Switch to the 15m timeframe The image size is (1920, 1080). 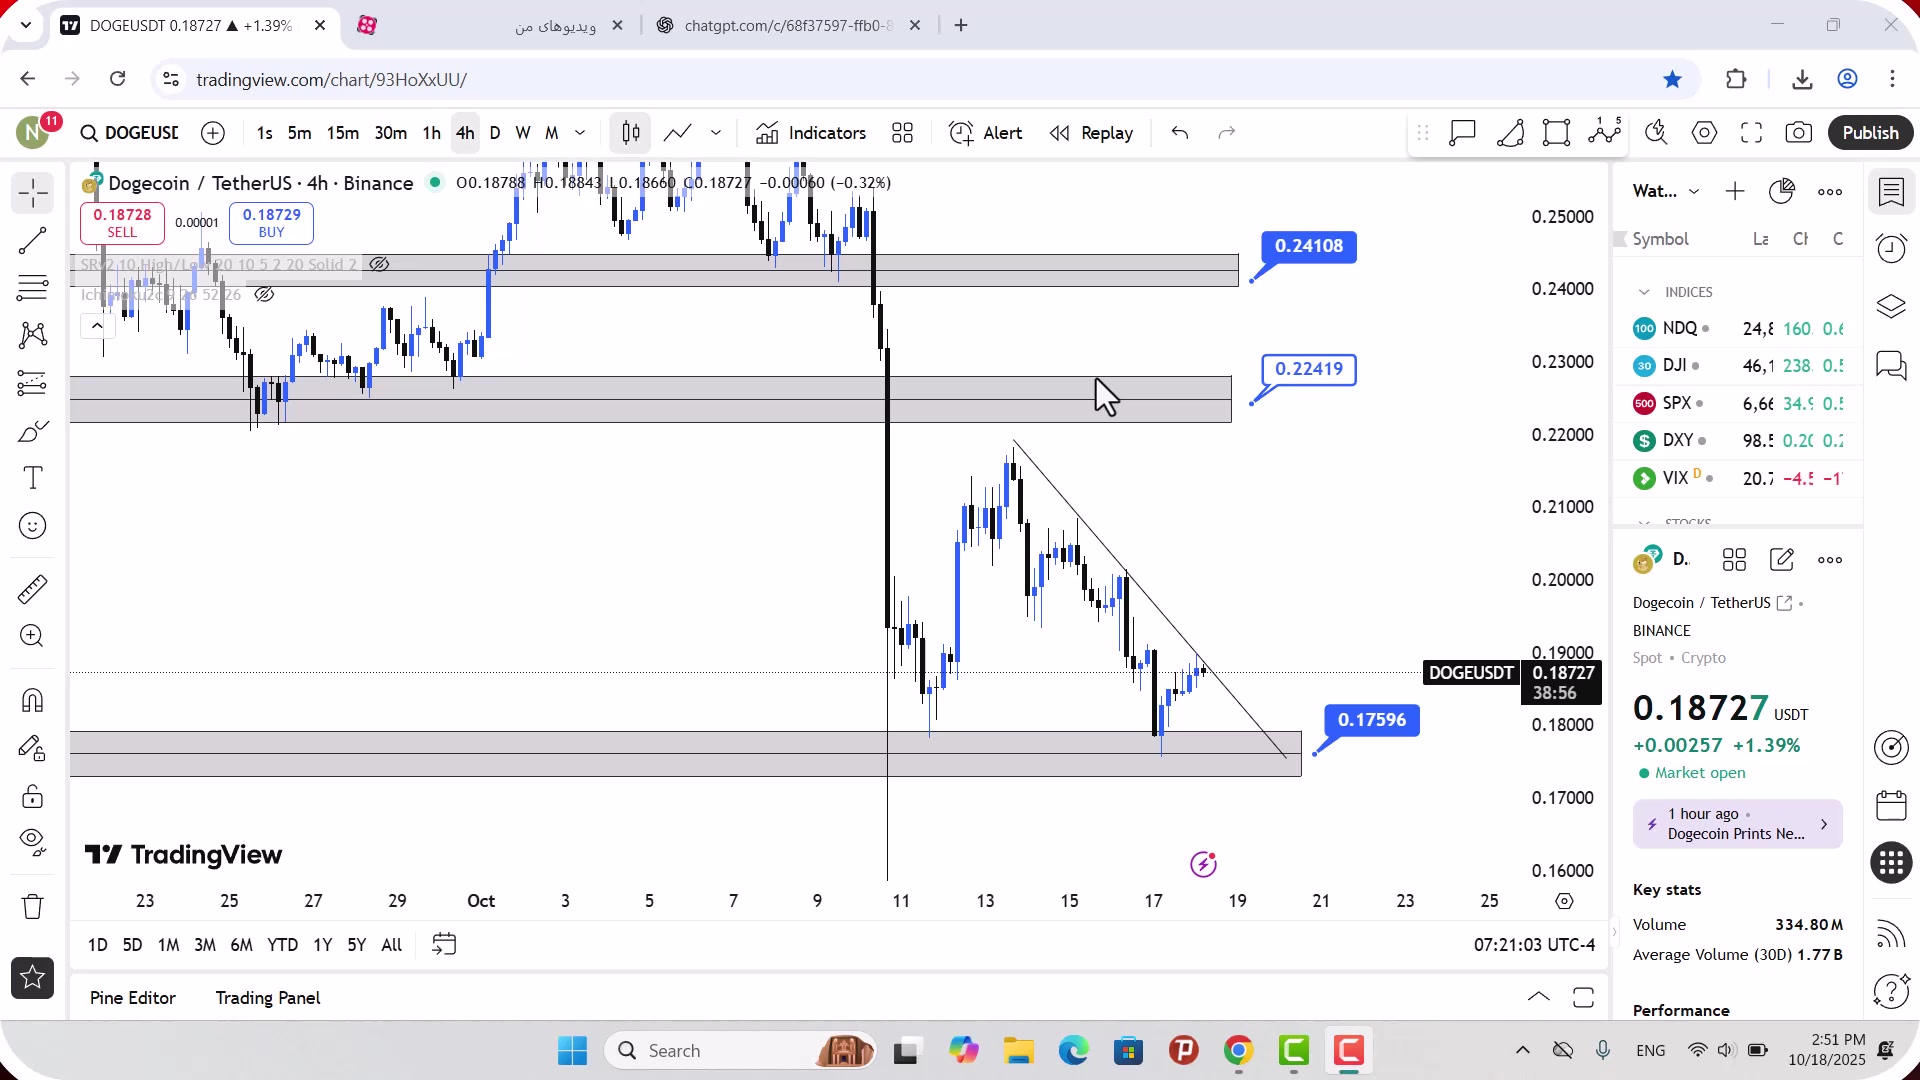[343, 133]
